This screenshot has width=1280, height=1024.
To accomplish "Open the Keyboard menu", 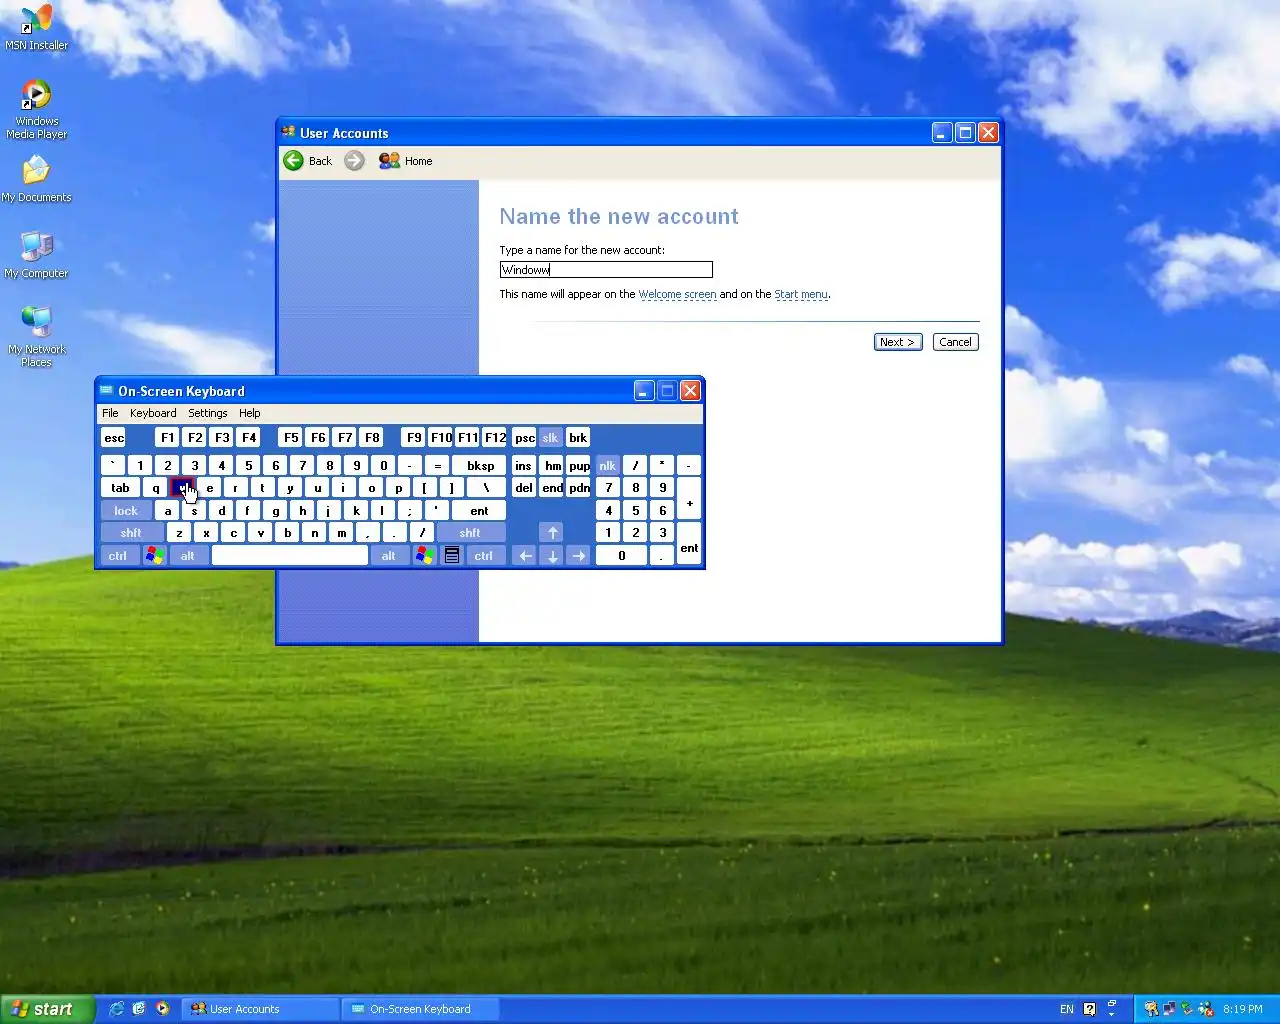I will click(x=153, y=413).
